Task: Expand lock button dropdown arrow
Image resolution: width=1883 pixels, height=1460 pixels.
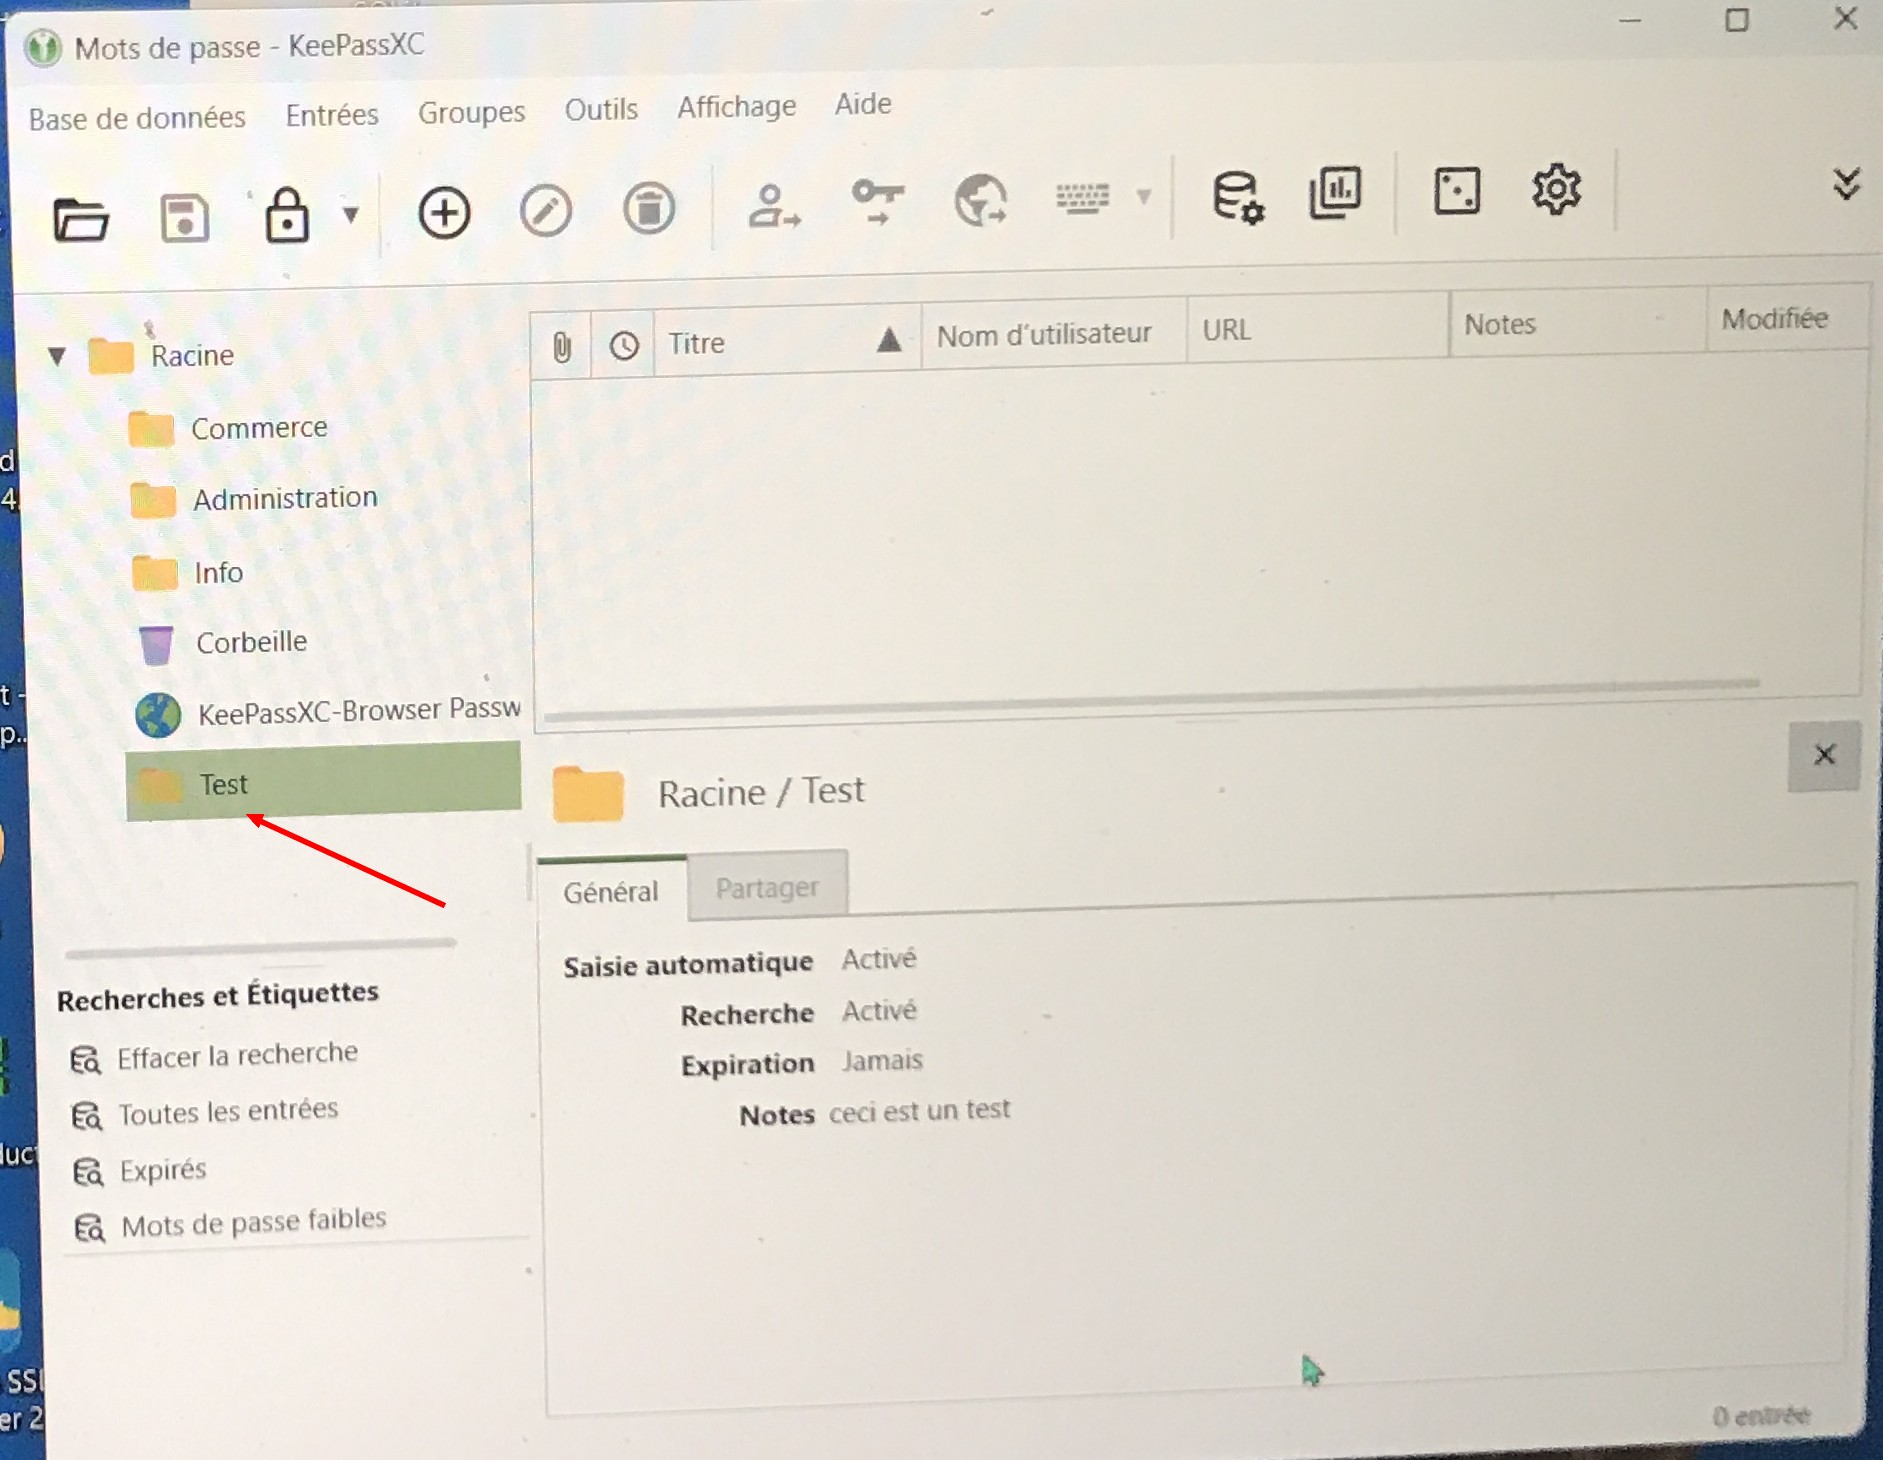Action: pyautogui.click(x=351, y=214)
